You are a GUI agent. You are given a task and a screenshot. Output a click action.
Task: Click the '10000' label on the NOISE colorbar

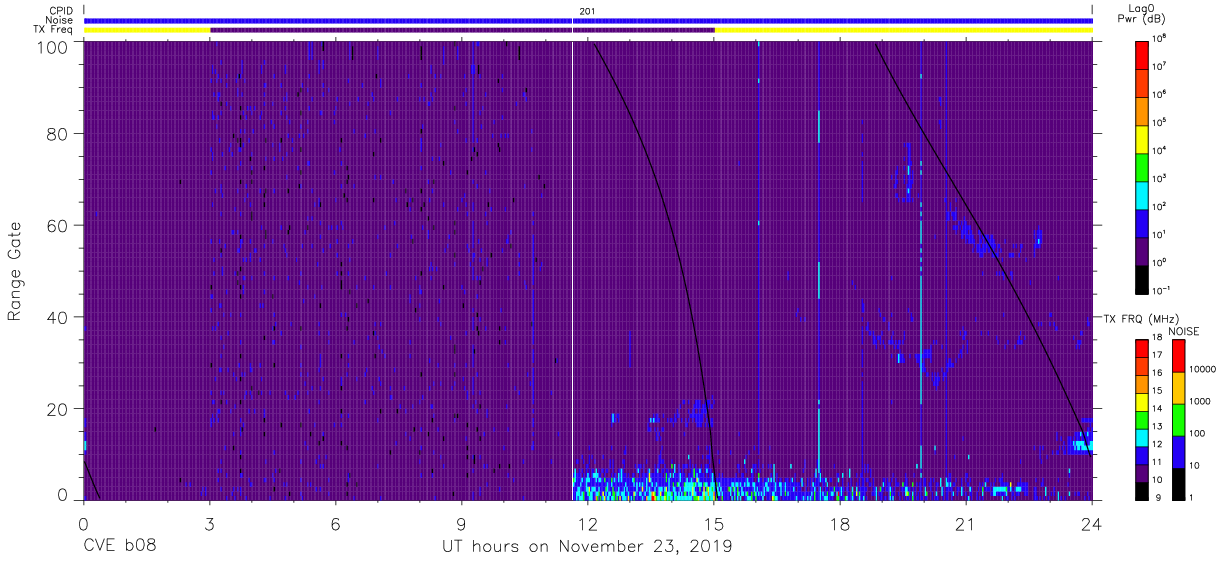pyautogui.click(x=1203, y=371)
